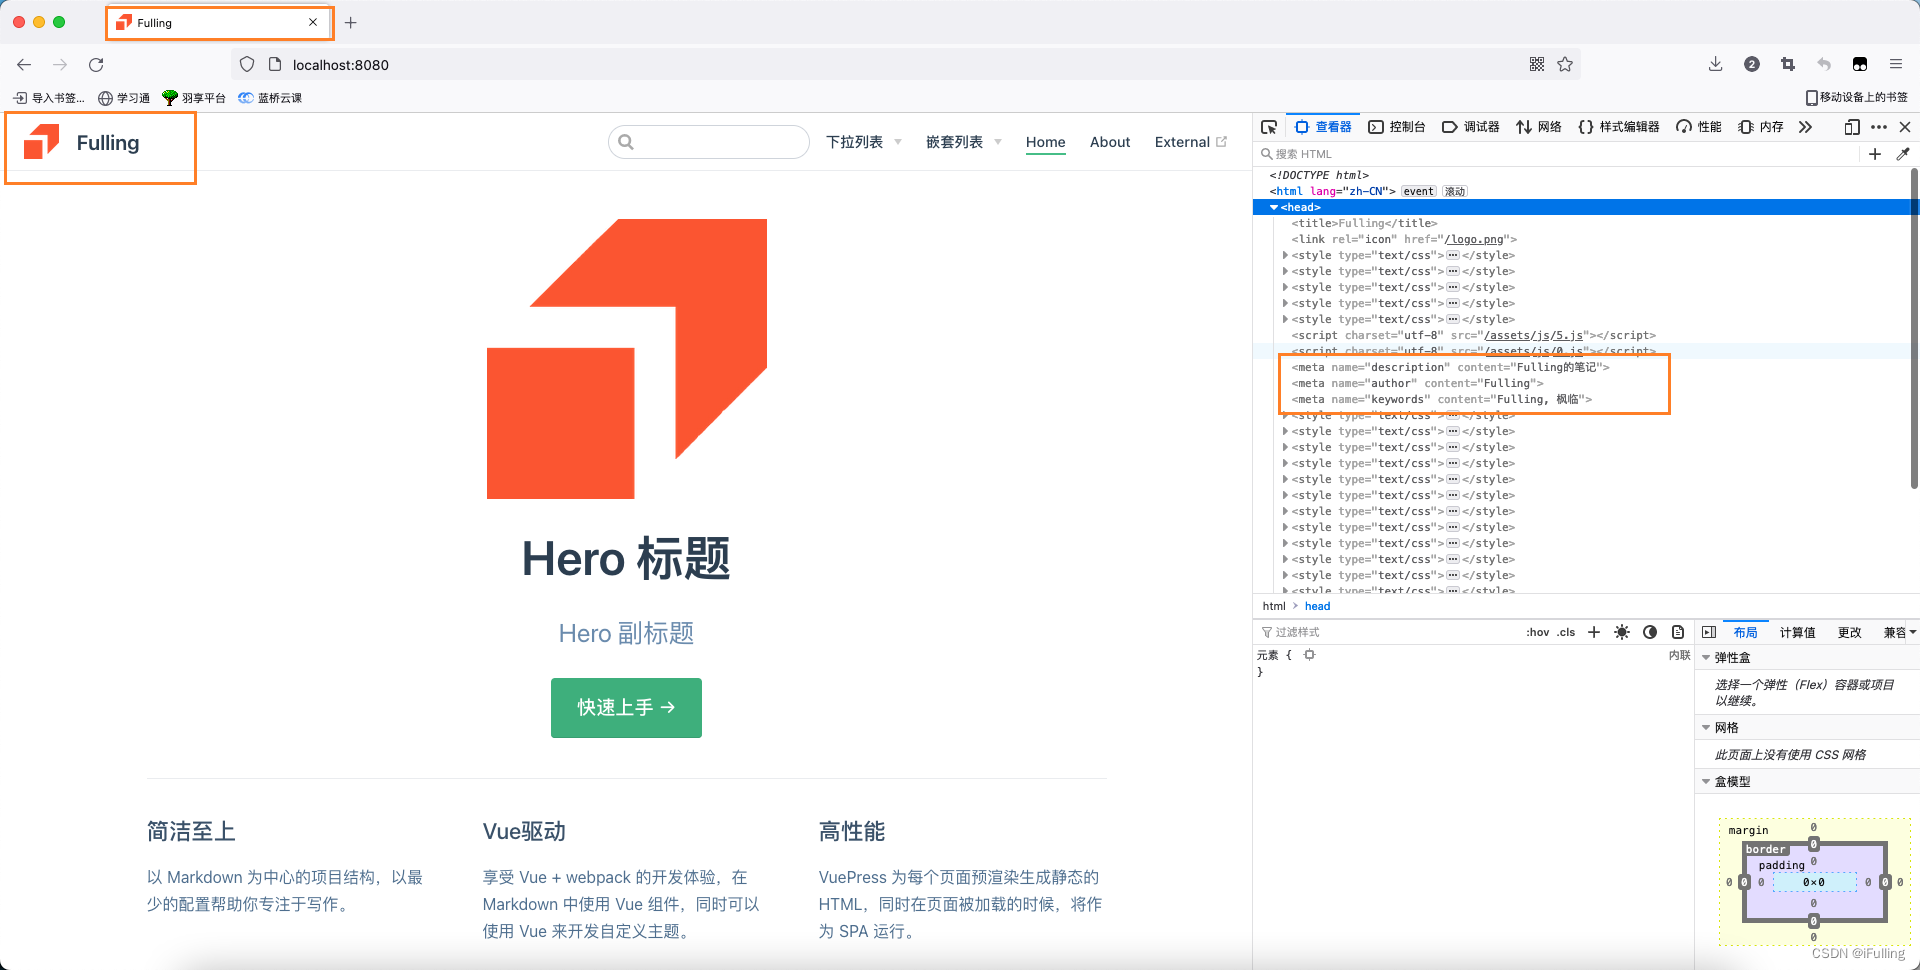Collapse the 弹性盒 flexbox section
This screenshot has height=970, width=1920.
coord(1706,657)
